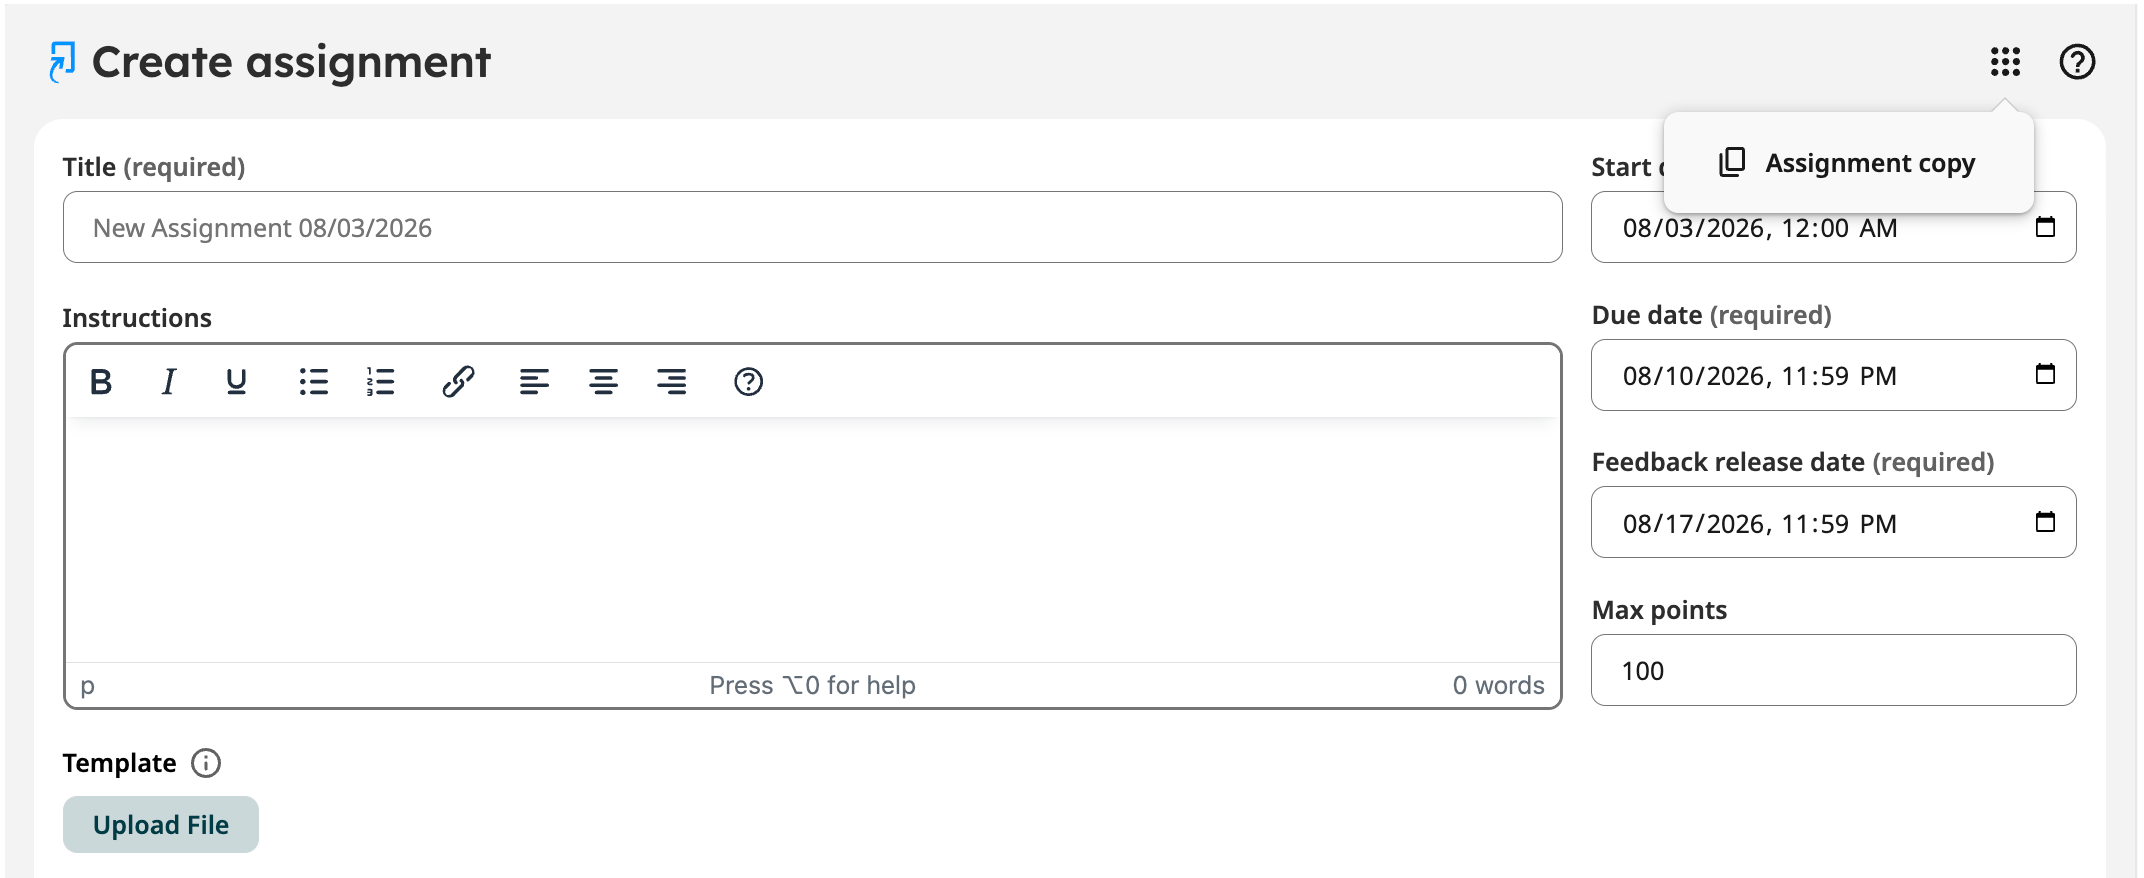
Task: Focus the Title input field
Action: click(812, 227)
